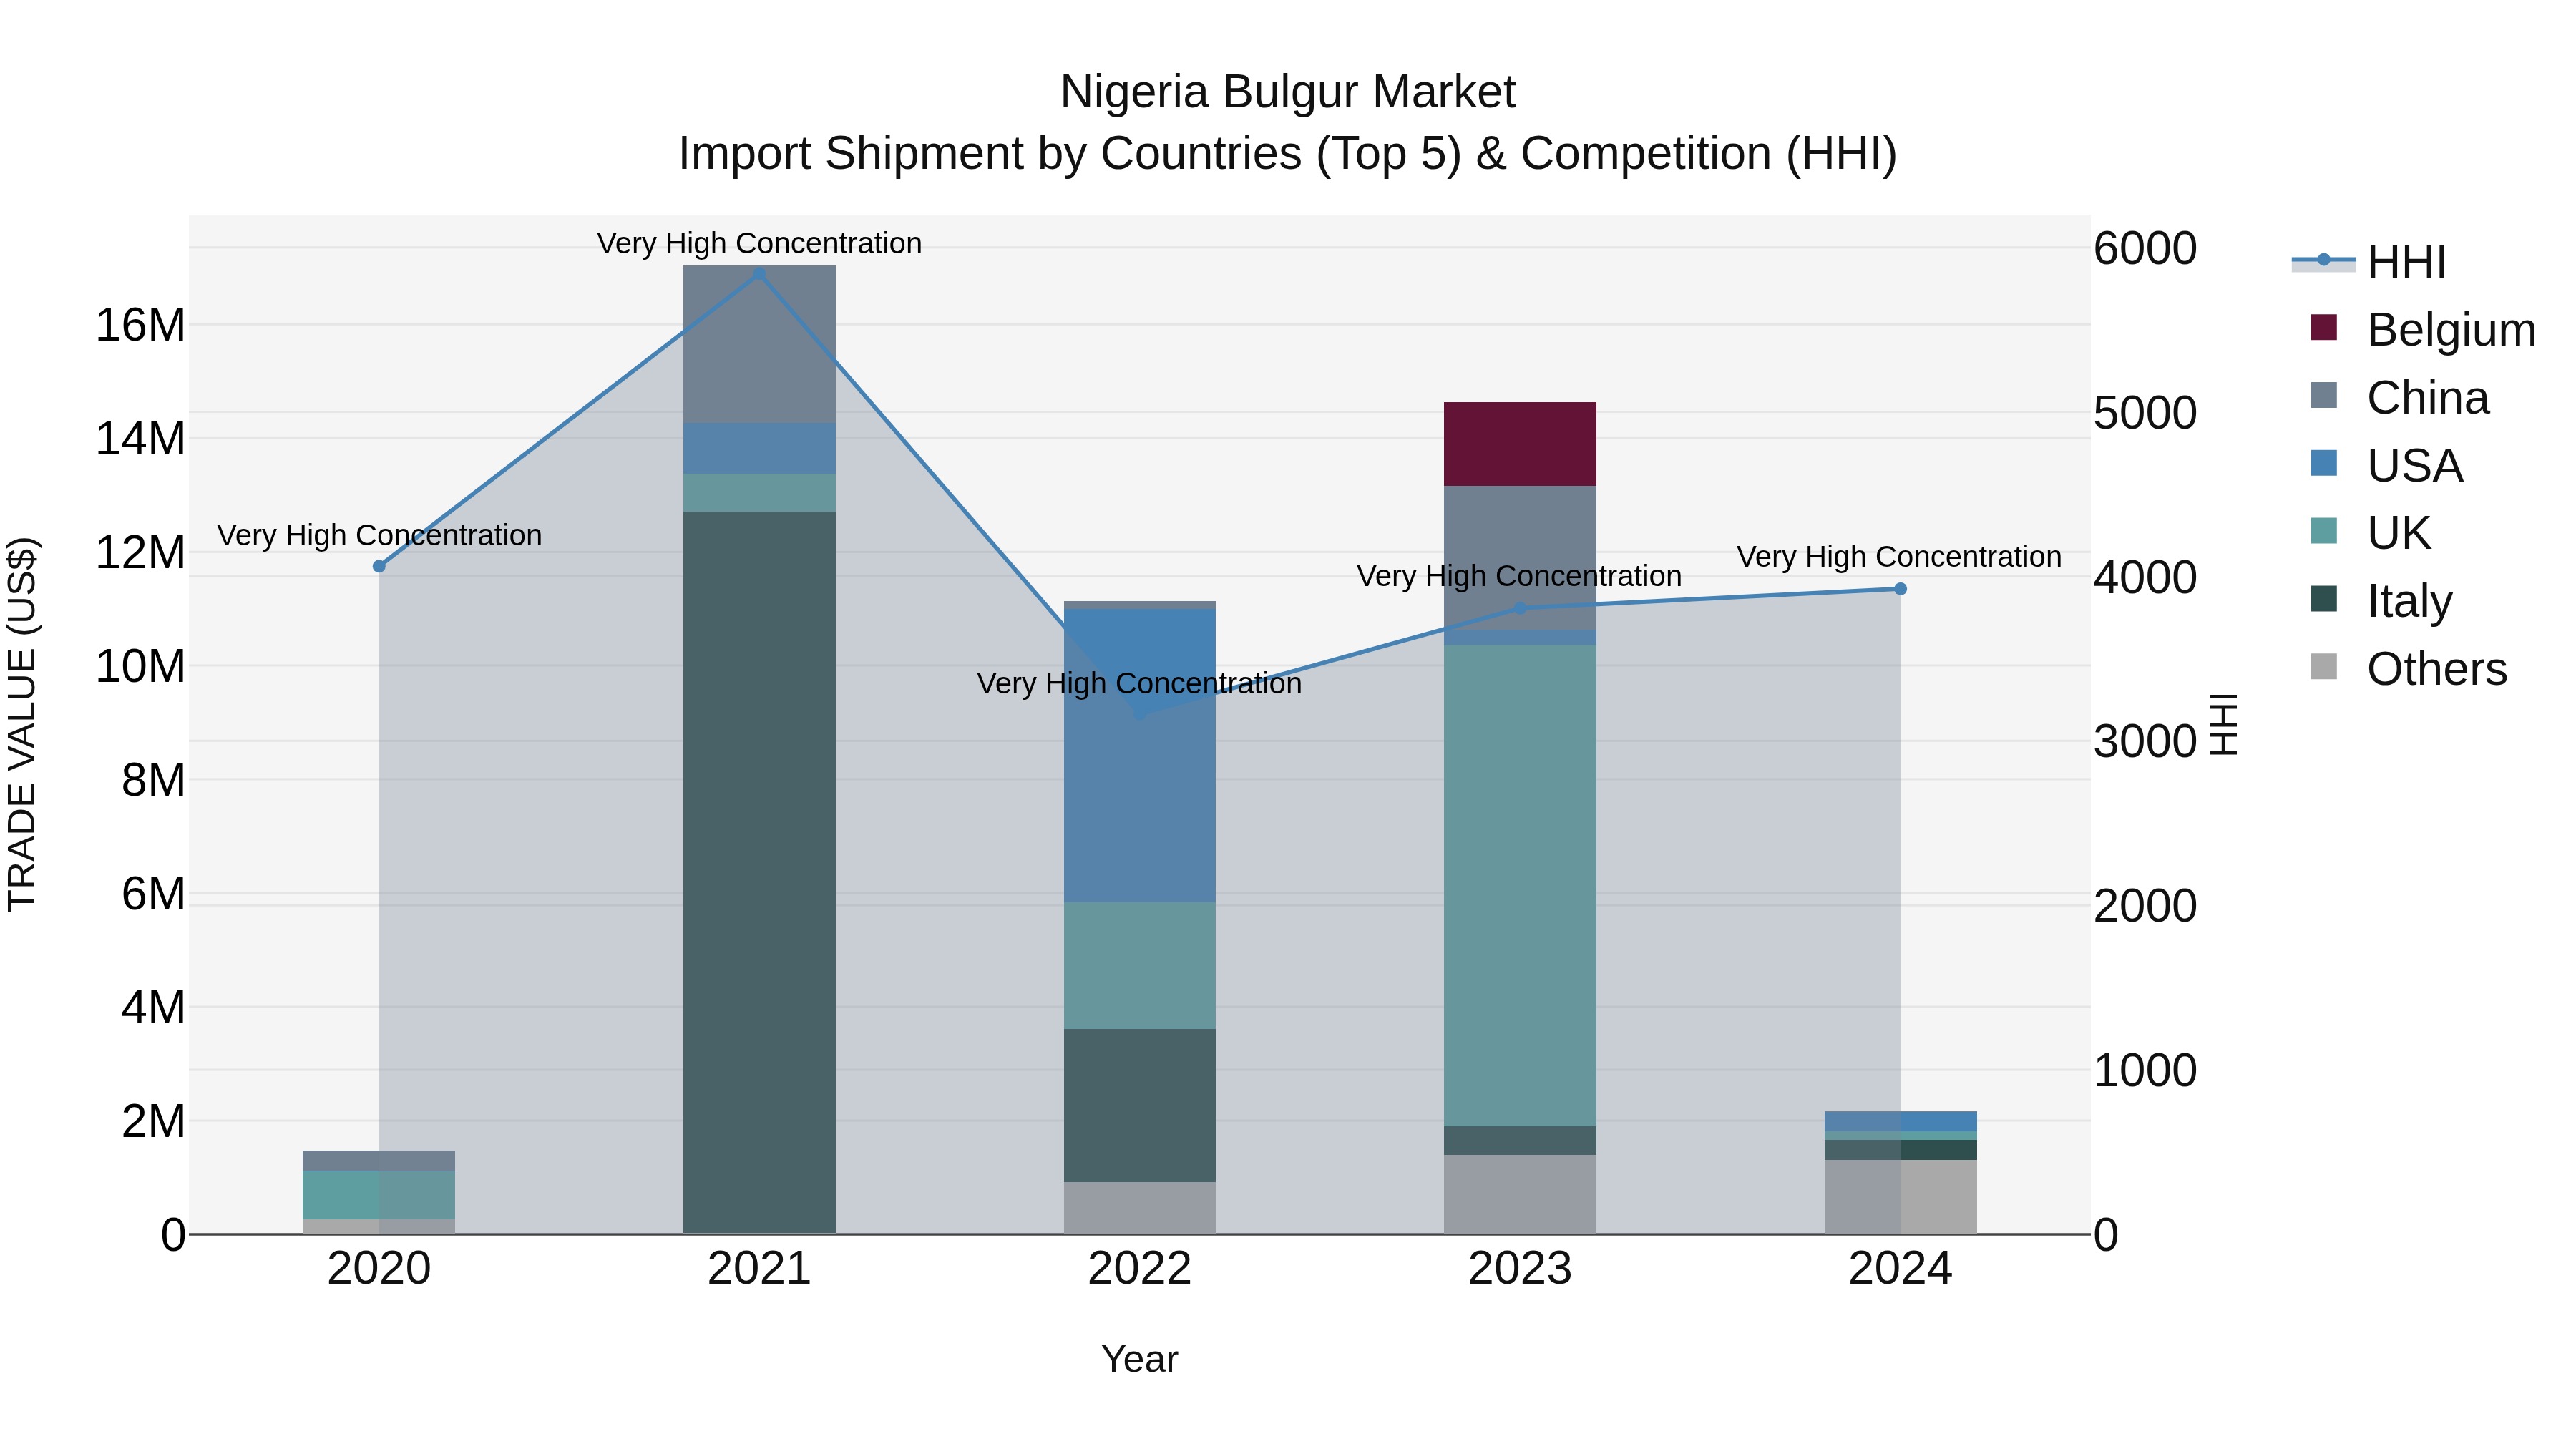
Task: Click the Belgium legend color swatch
Action: coord(2324,327)
